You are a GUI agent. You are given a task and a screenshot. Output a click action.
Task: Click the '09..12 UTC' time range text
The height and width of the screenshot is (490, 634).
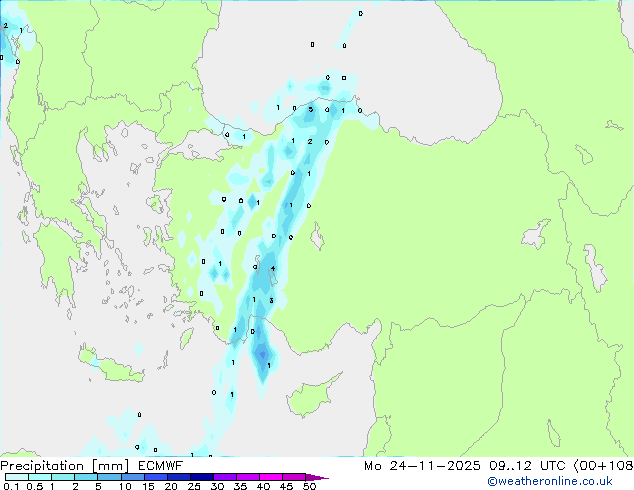(x=527, y=466)
